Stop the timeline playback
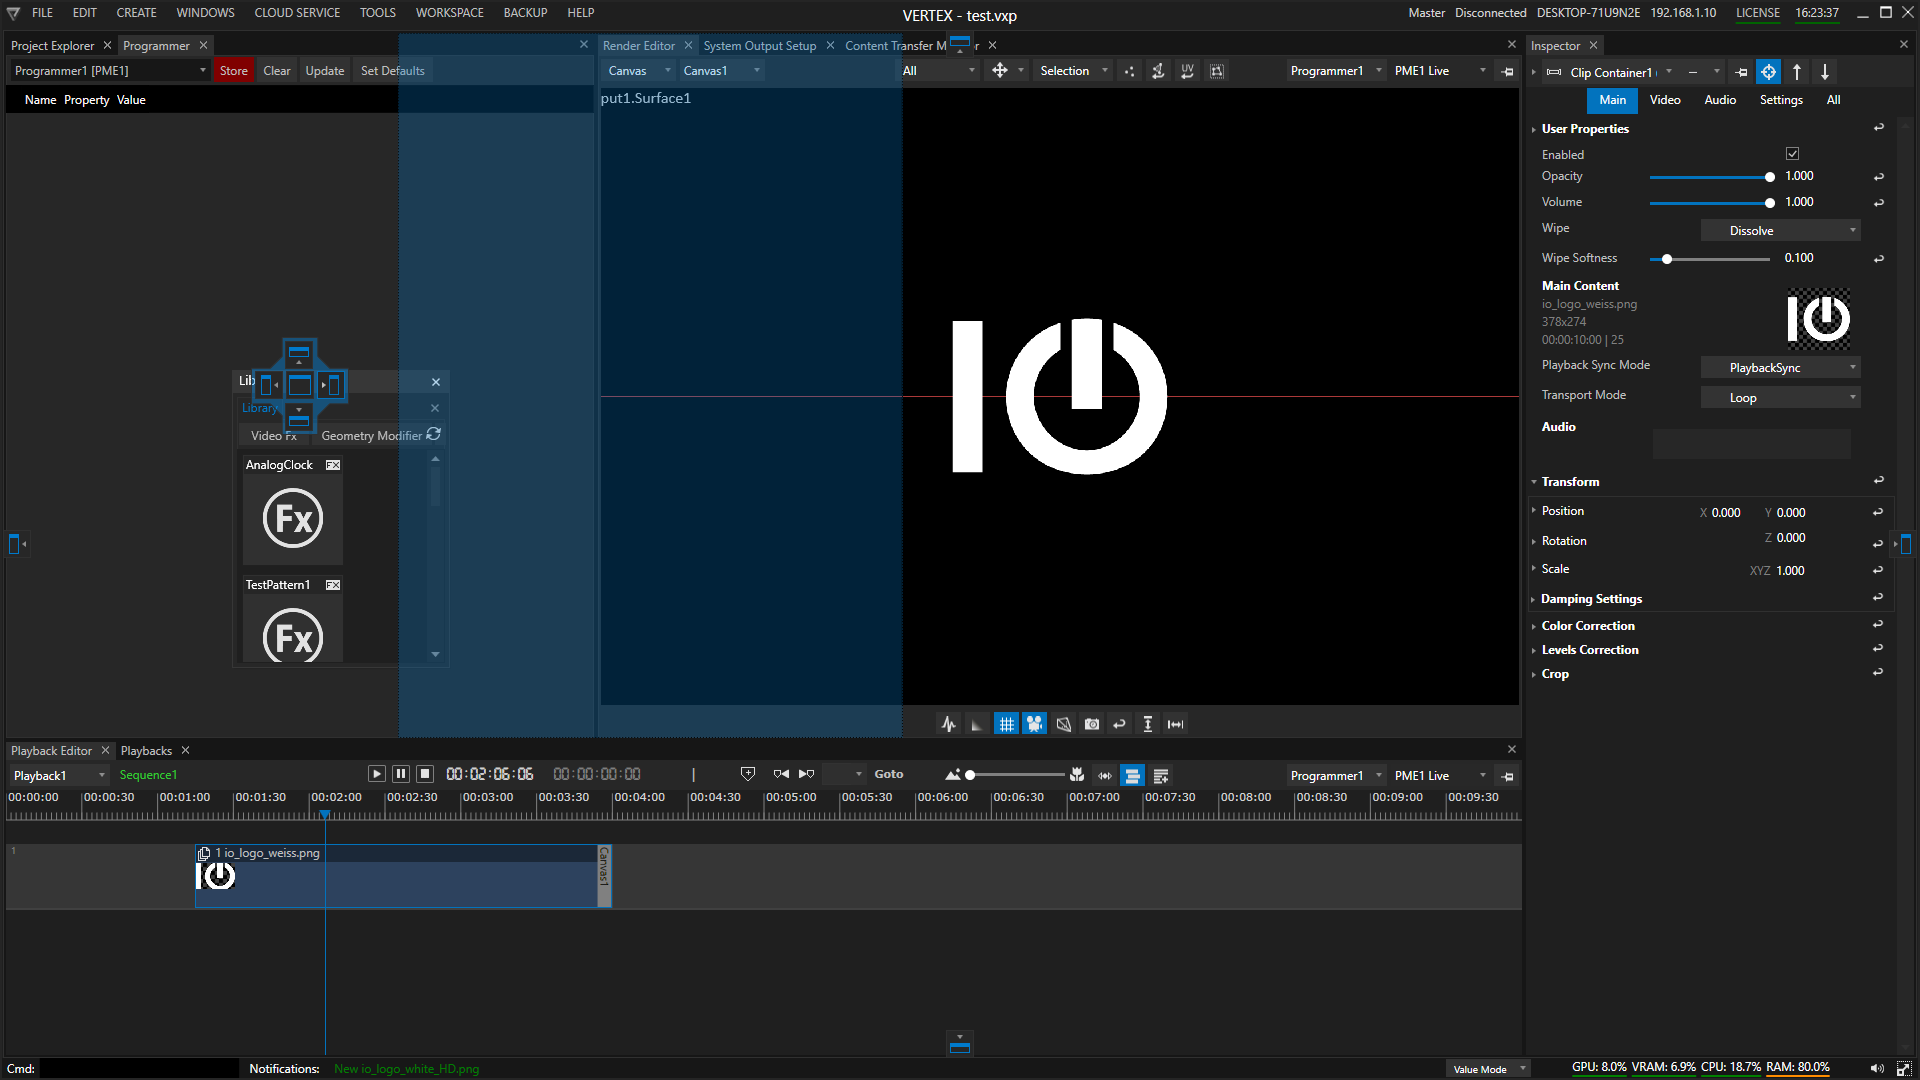Screen dimensions: 1920x1080 point(425,774)
